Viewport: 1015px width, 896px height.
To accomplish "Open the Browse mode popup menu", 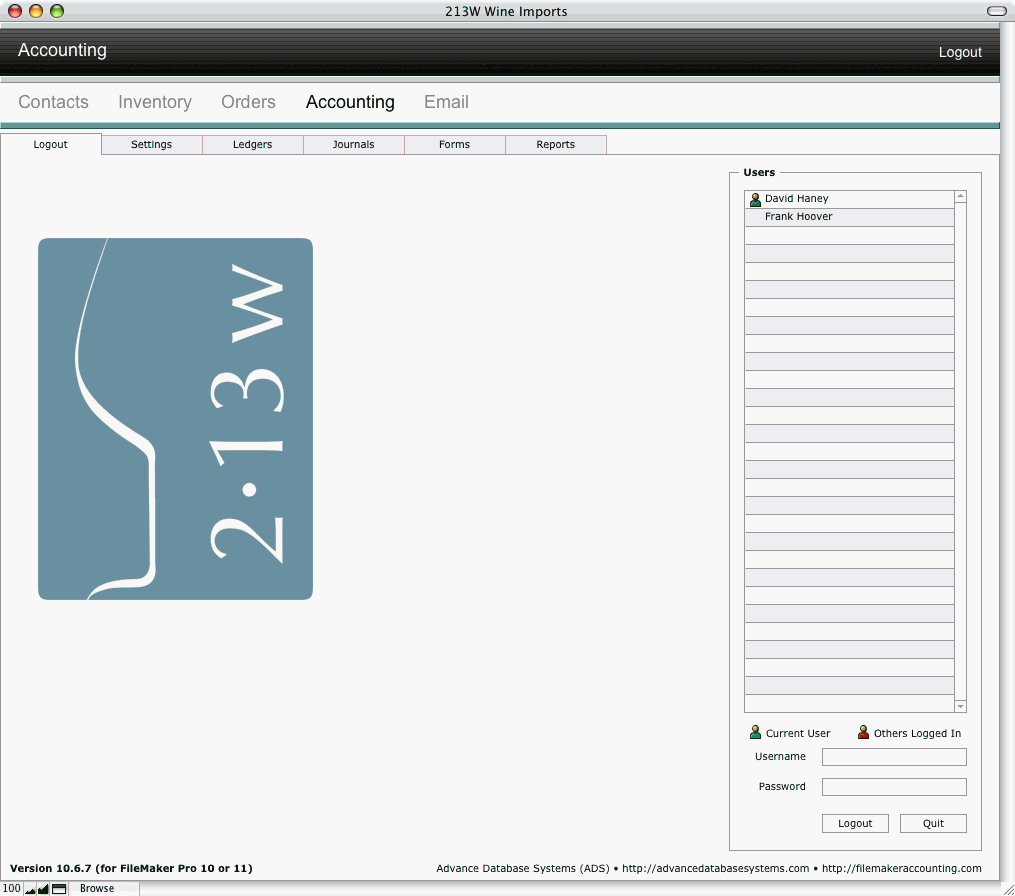I will (104, 888).
